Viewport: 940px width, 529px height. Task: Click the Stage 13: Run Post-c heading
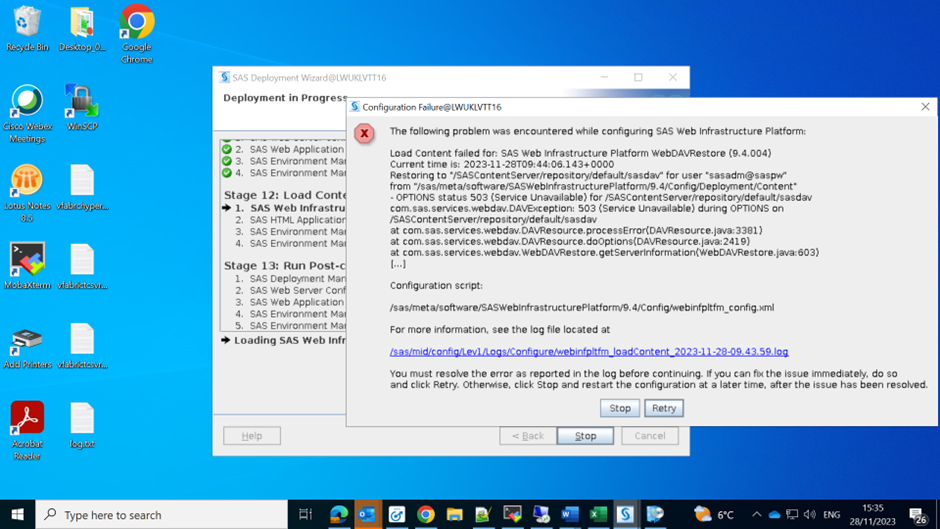point(285,265)
